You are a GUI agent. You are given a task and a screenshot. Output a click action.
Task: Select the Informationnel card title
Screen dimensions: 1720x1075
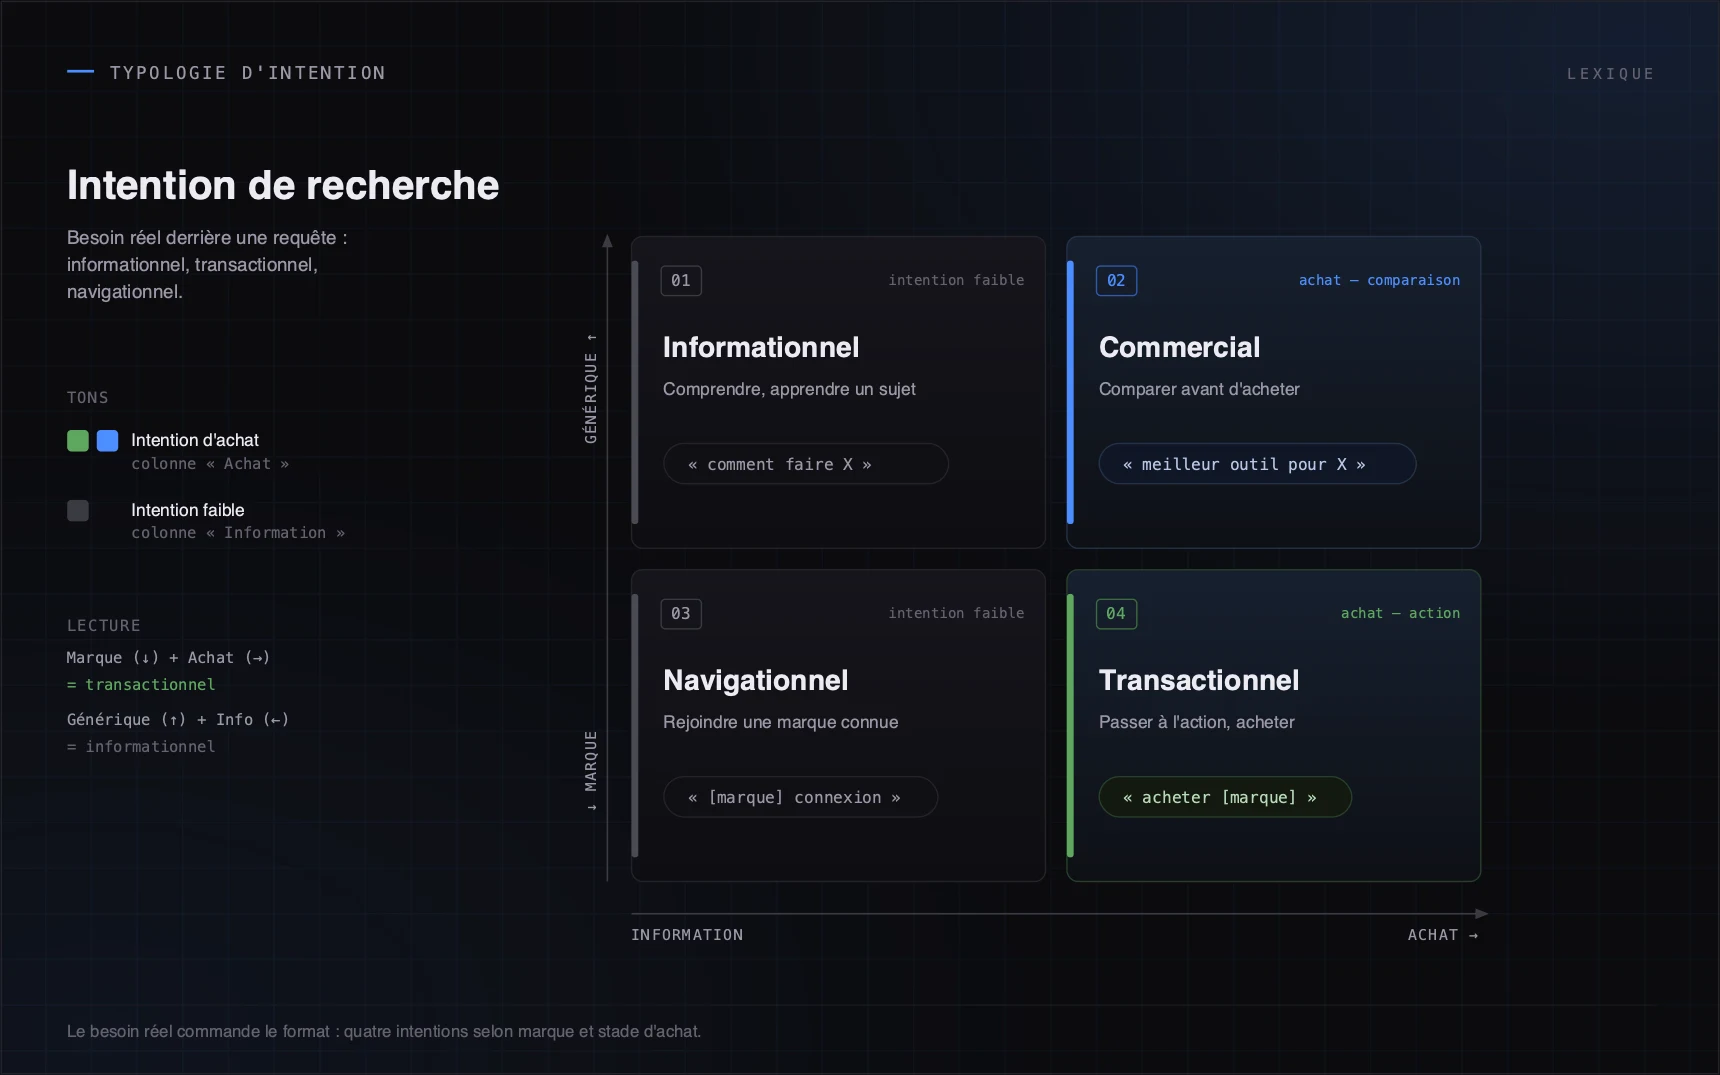[x=761, y=347]
